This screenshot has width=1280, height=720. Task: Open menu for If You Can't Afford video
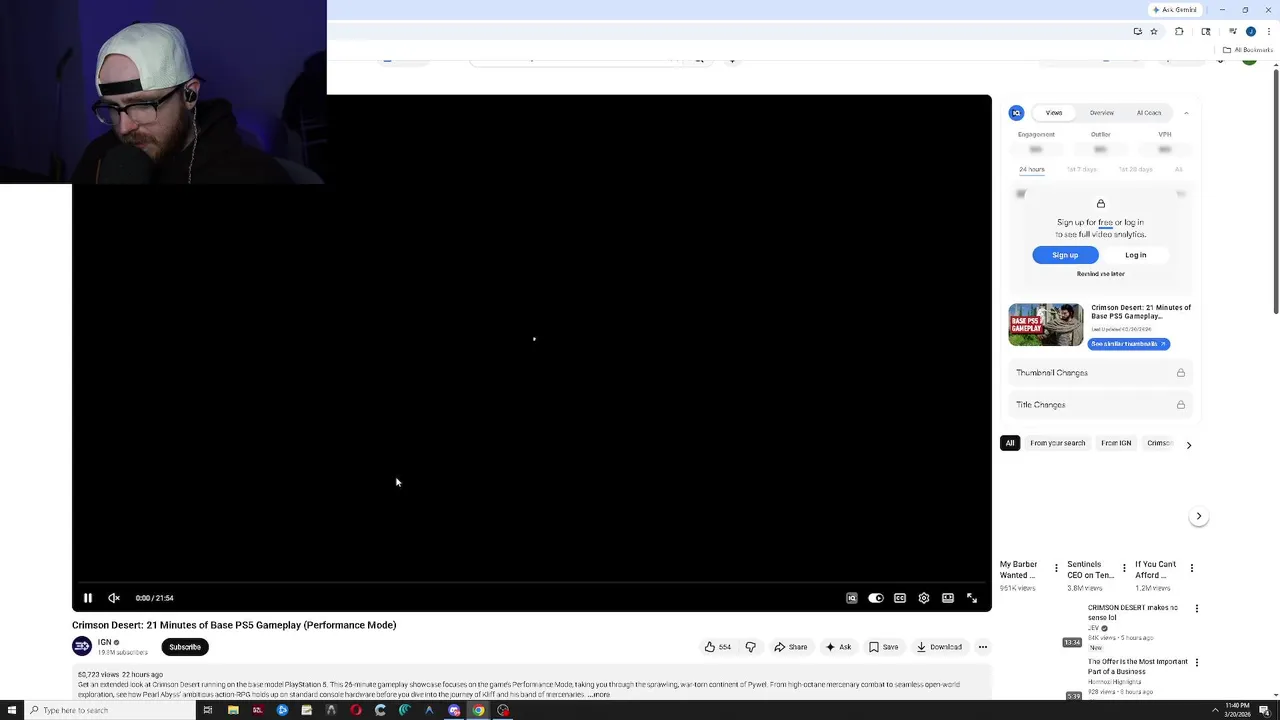point(1191,568)
